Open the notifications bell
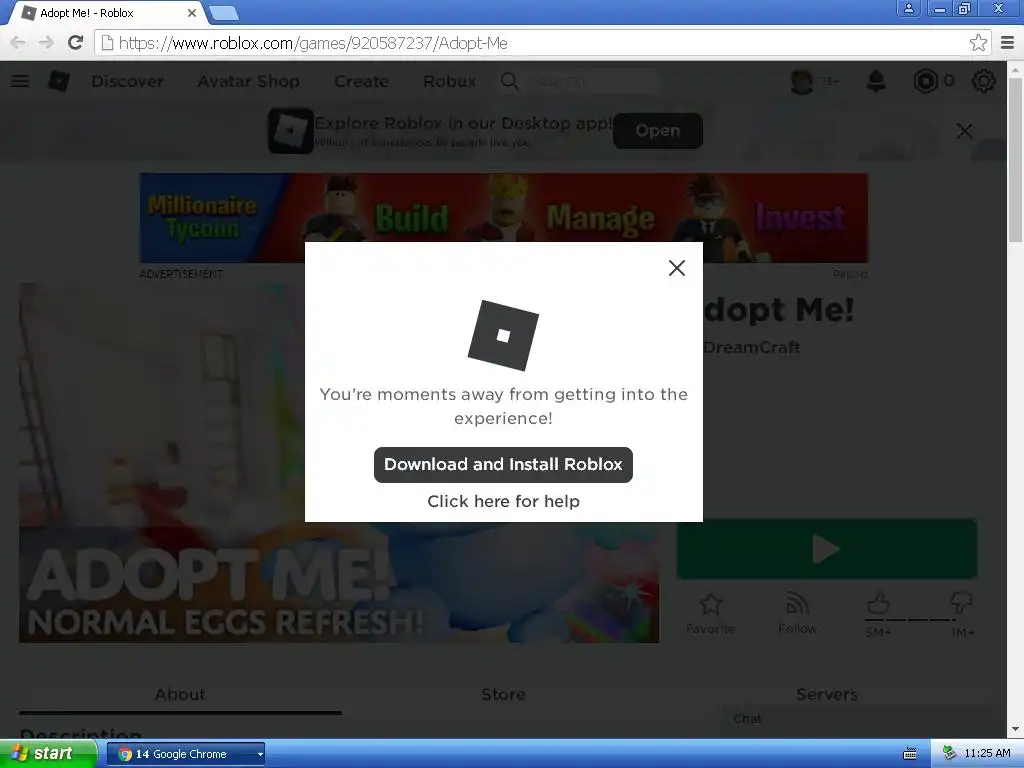 pyautogui.click(x=876, y=81)
